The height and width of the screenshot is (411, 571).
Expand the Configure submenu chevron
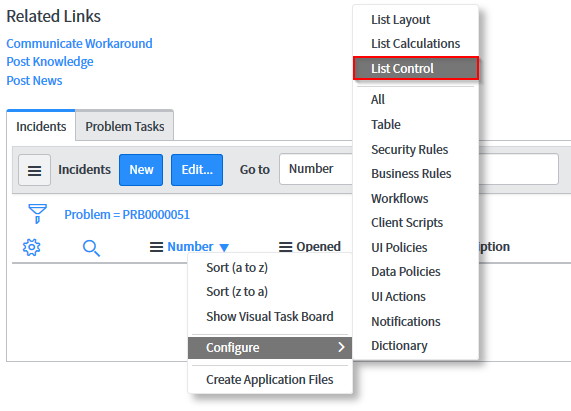click(341, 347)
